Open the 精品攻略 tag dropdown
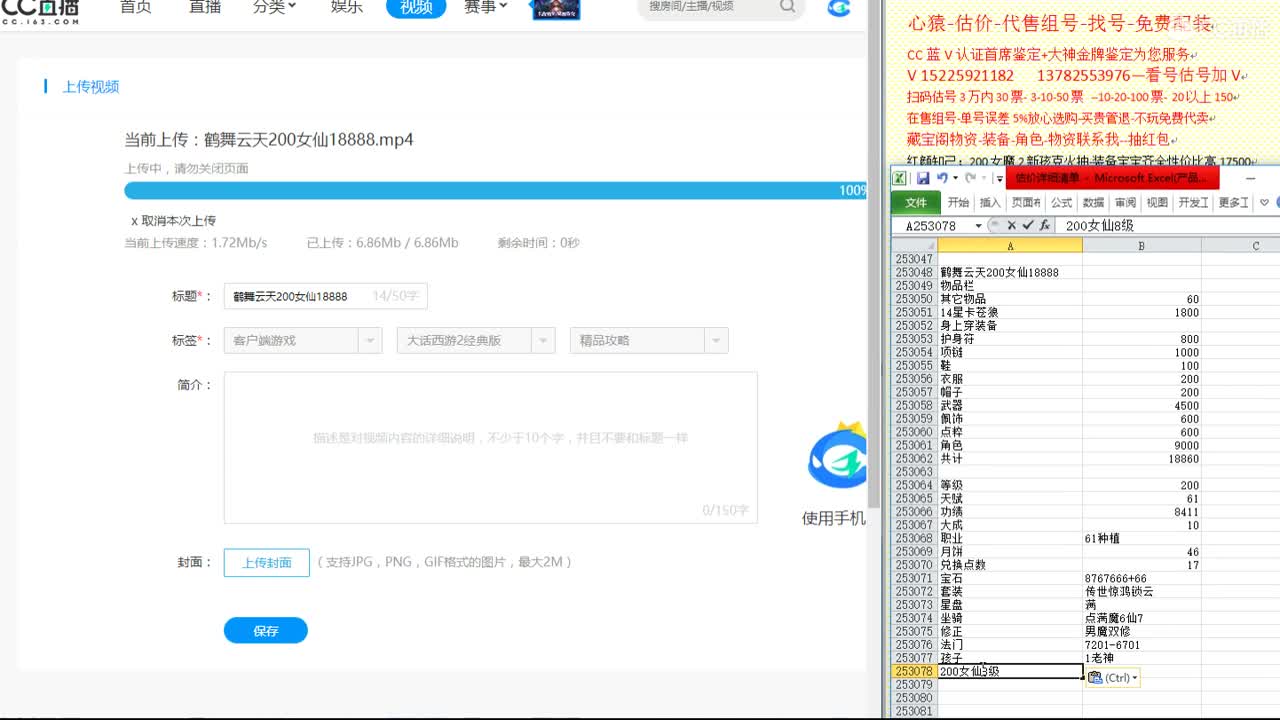 point(649,340)
